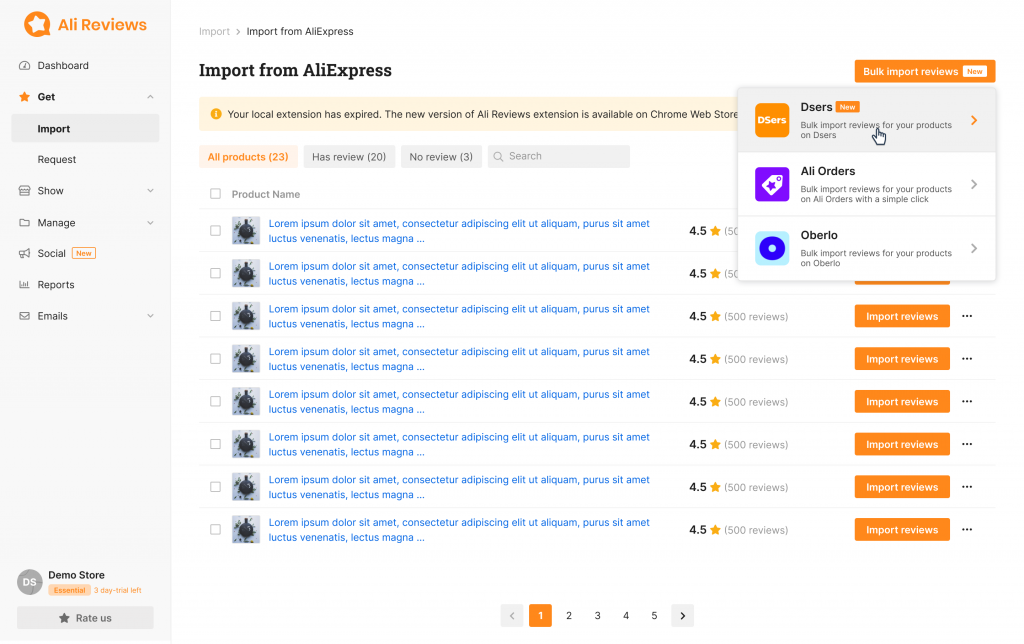1024x644 pixels.
Task: Check the sixth product row checkbox
Action: tap(216, 444)
